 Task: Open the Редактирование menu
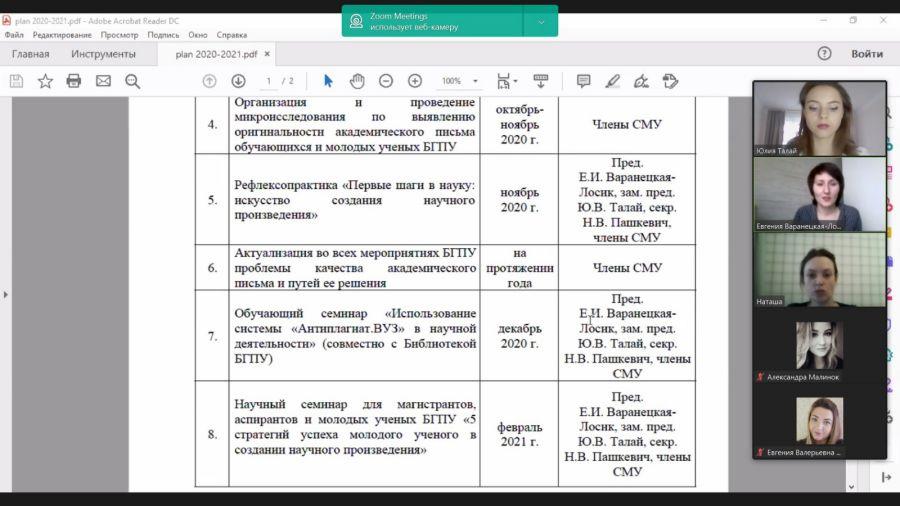click(x=62, y=35)
